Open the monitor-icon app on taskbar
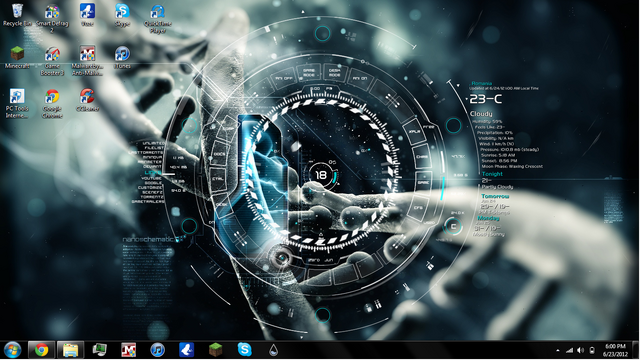Image resolution: width=640 pixels, height=360 pixels. 99,350
